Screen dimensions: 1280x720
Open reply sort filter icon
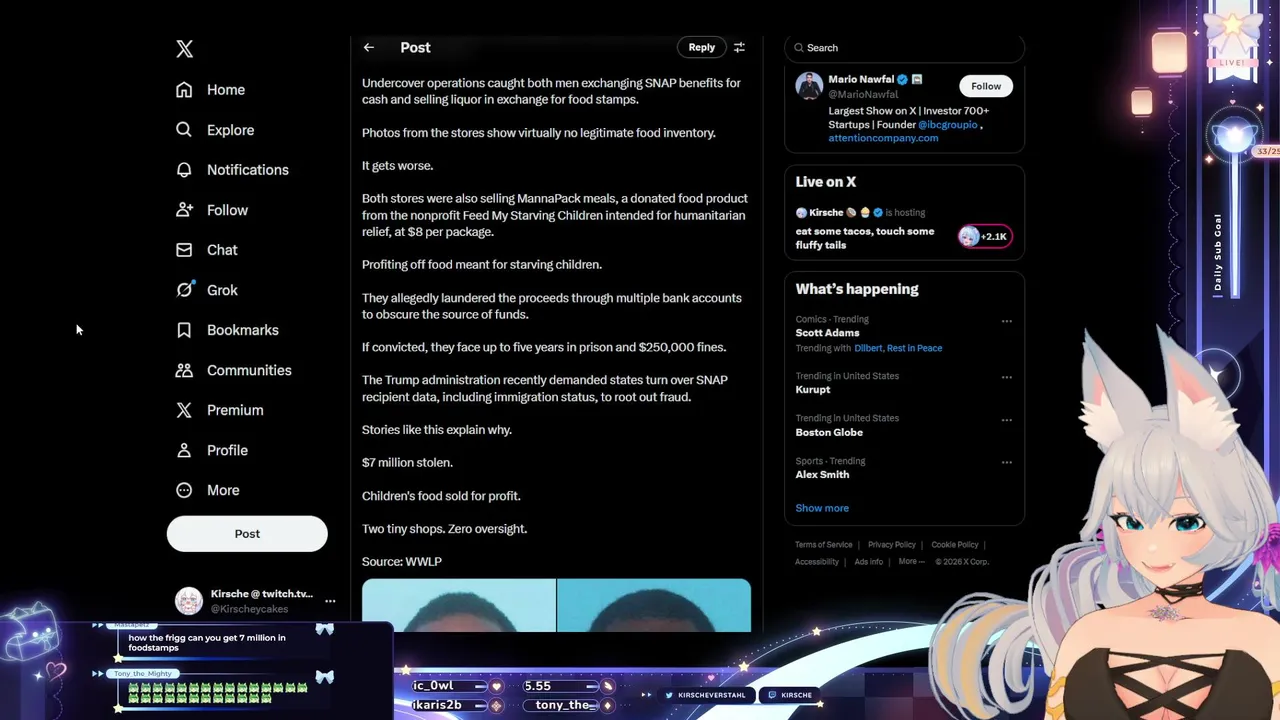(x=739, y=47)
